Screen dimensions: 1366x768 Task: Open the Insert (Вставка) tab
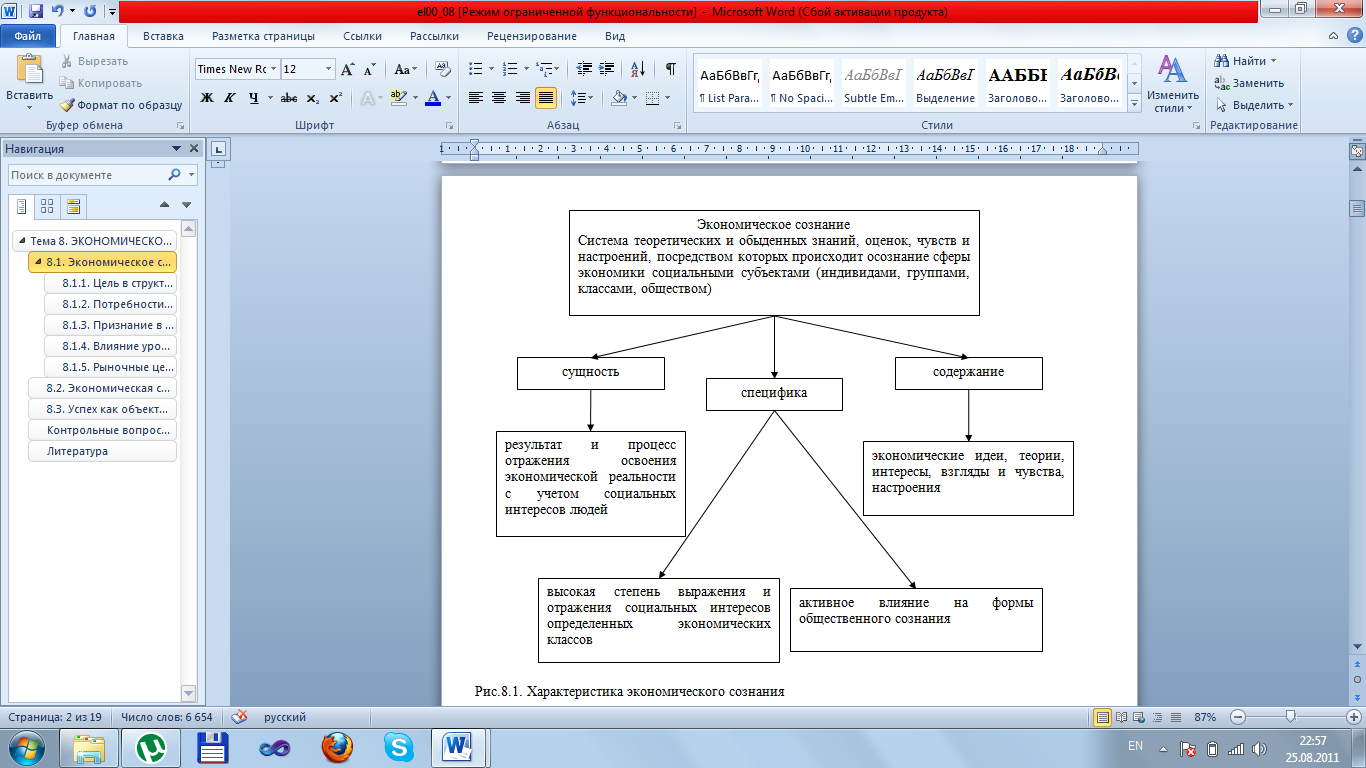point(163,36)
